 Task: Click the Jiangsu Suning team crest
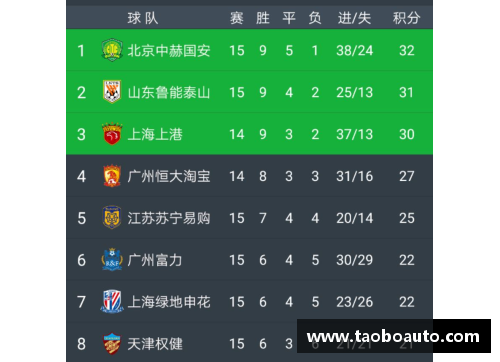(x=112, y=217)
